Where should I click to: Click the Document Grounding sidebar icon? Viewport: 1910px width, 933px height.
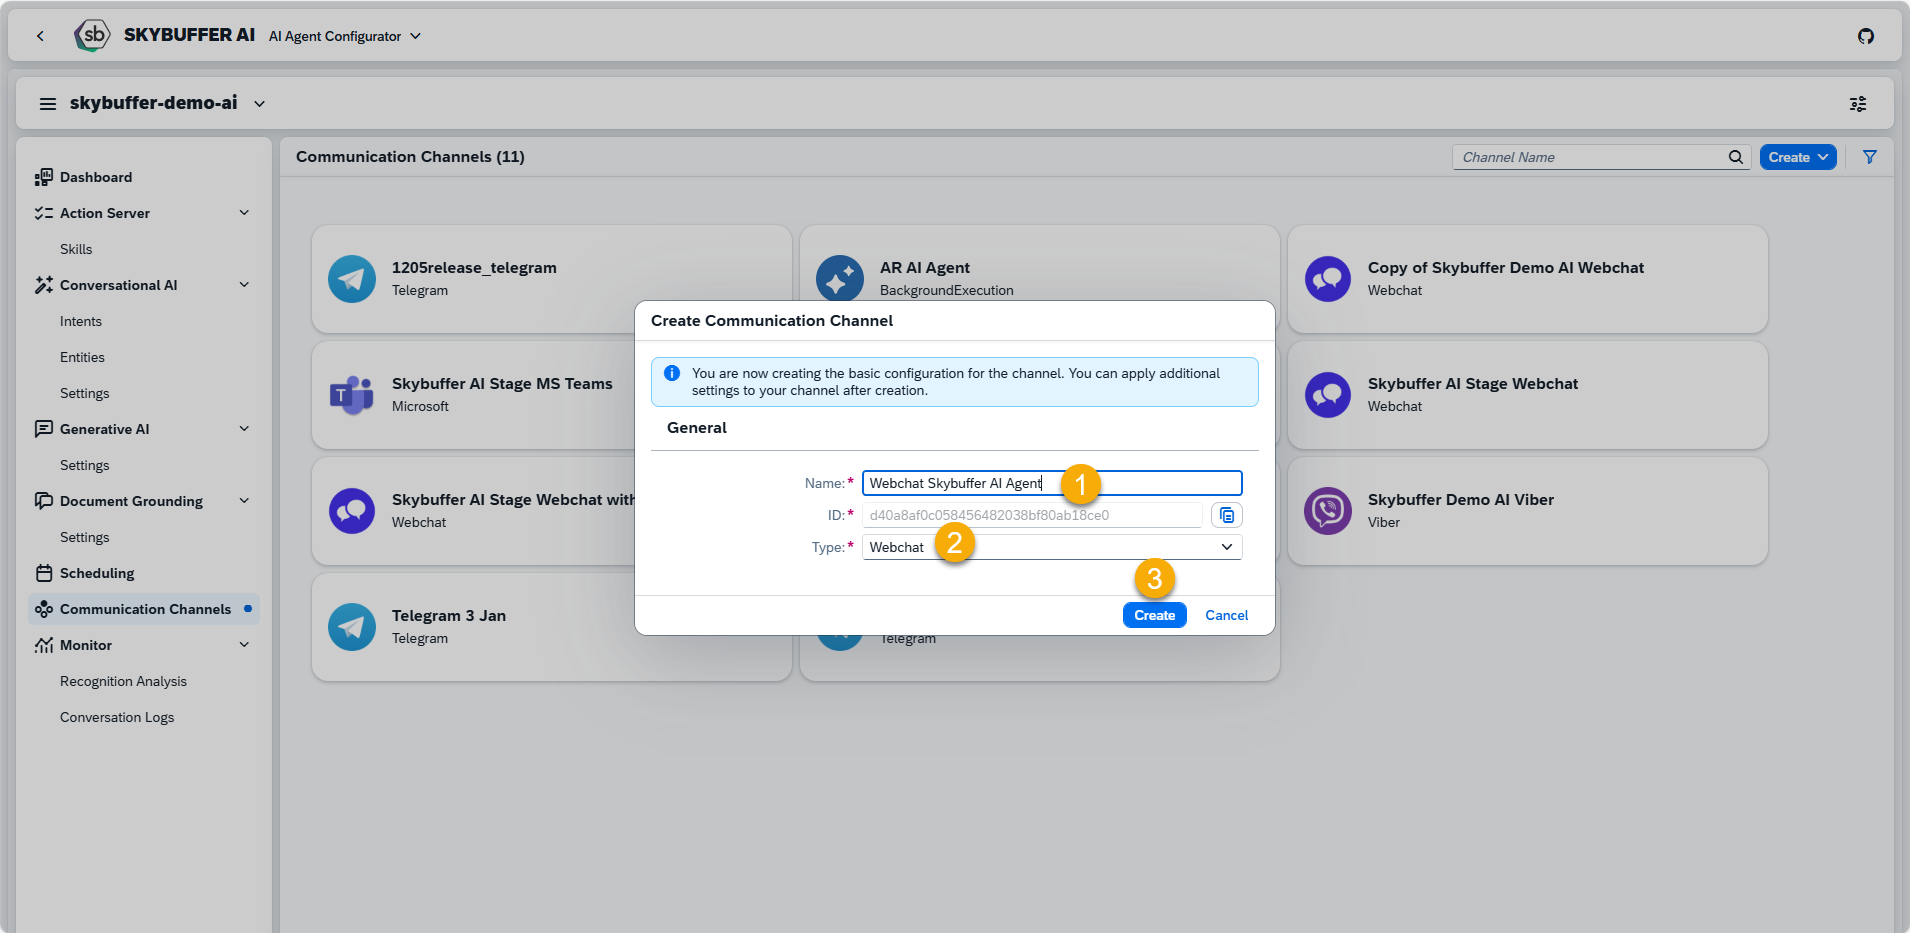[44, 501]
